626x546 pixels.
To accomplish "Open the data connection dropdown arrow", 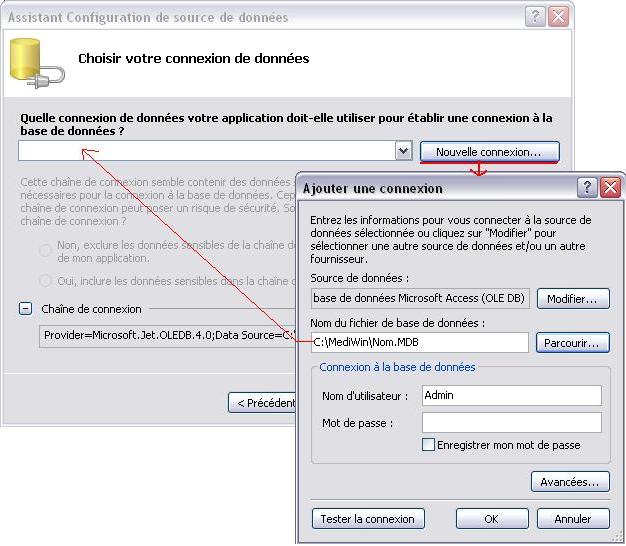I will click(x=404, y=151).
